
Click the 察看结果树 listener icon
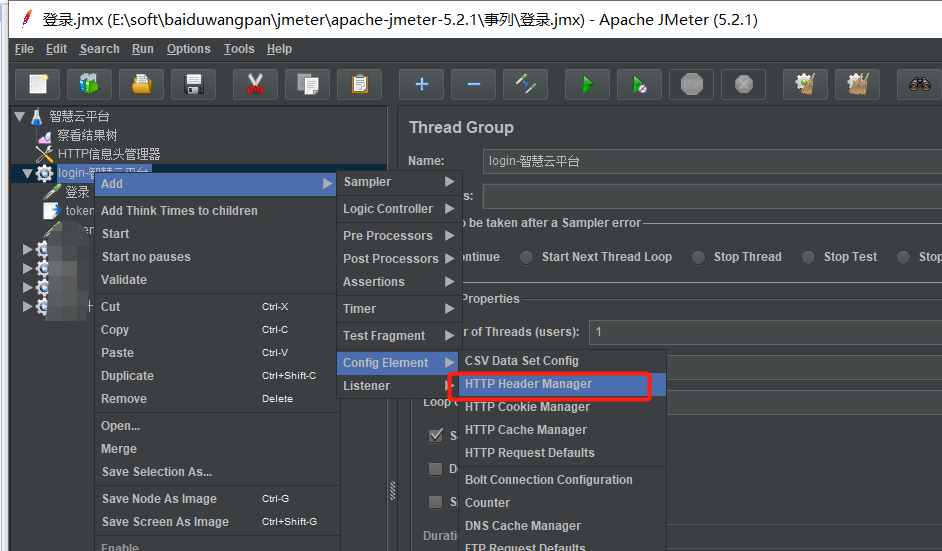coord(45,136)
